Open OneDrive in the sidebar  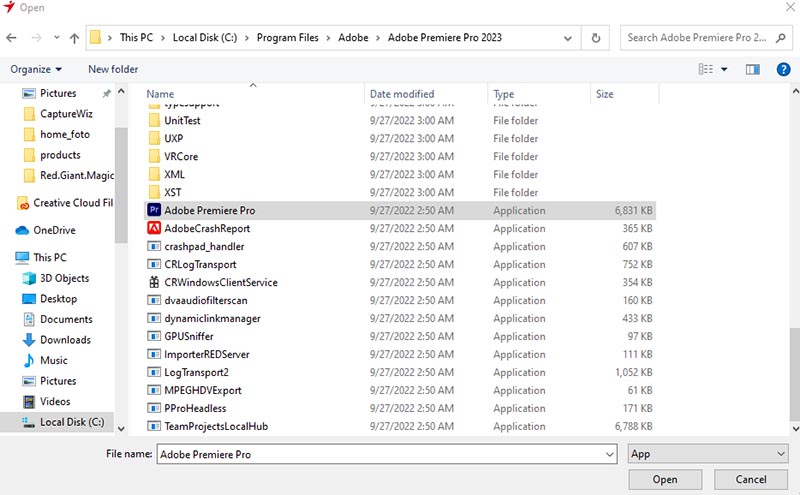coord(54,230)
